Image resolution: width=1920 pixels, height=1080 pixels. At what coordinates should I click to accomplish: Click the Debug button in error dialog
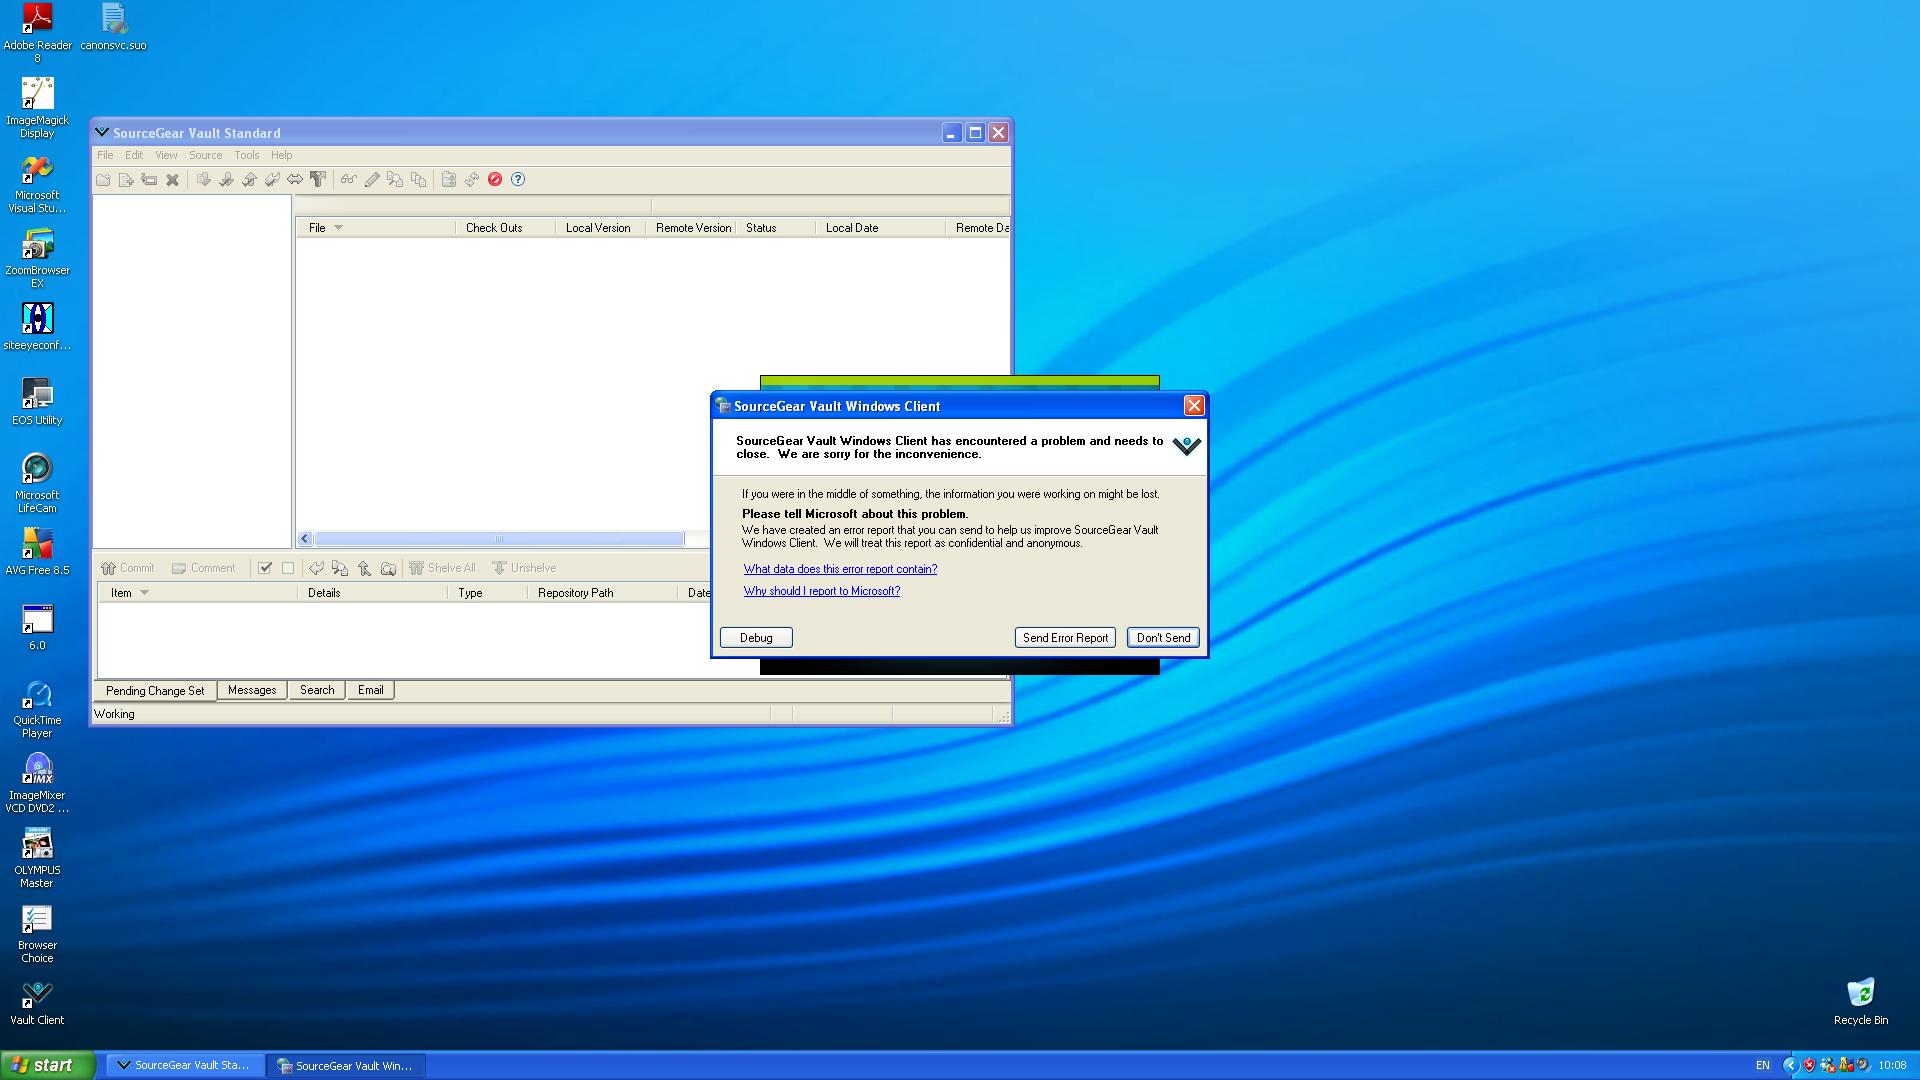tap(756, 638)
